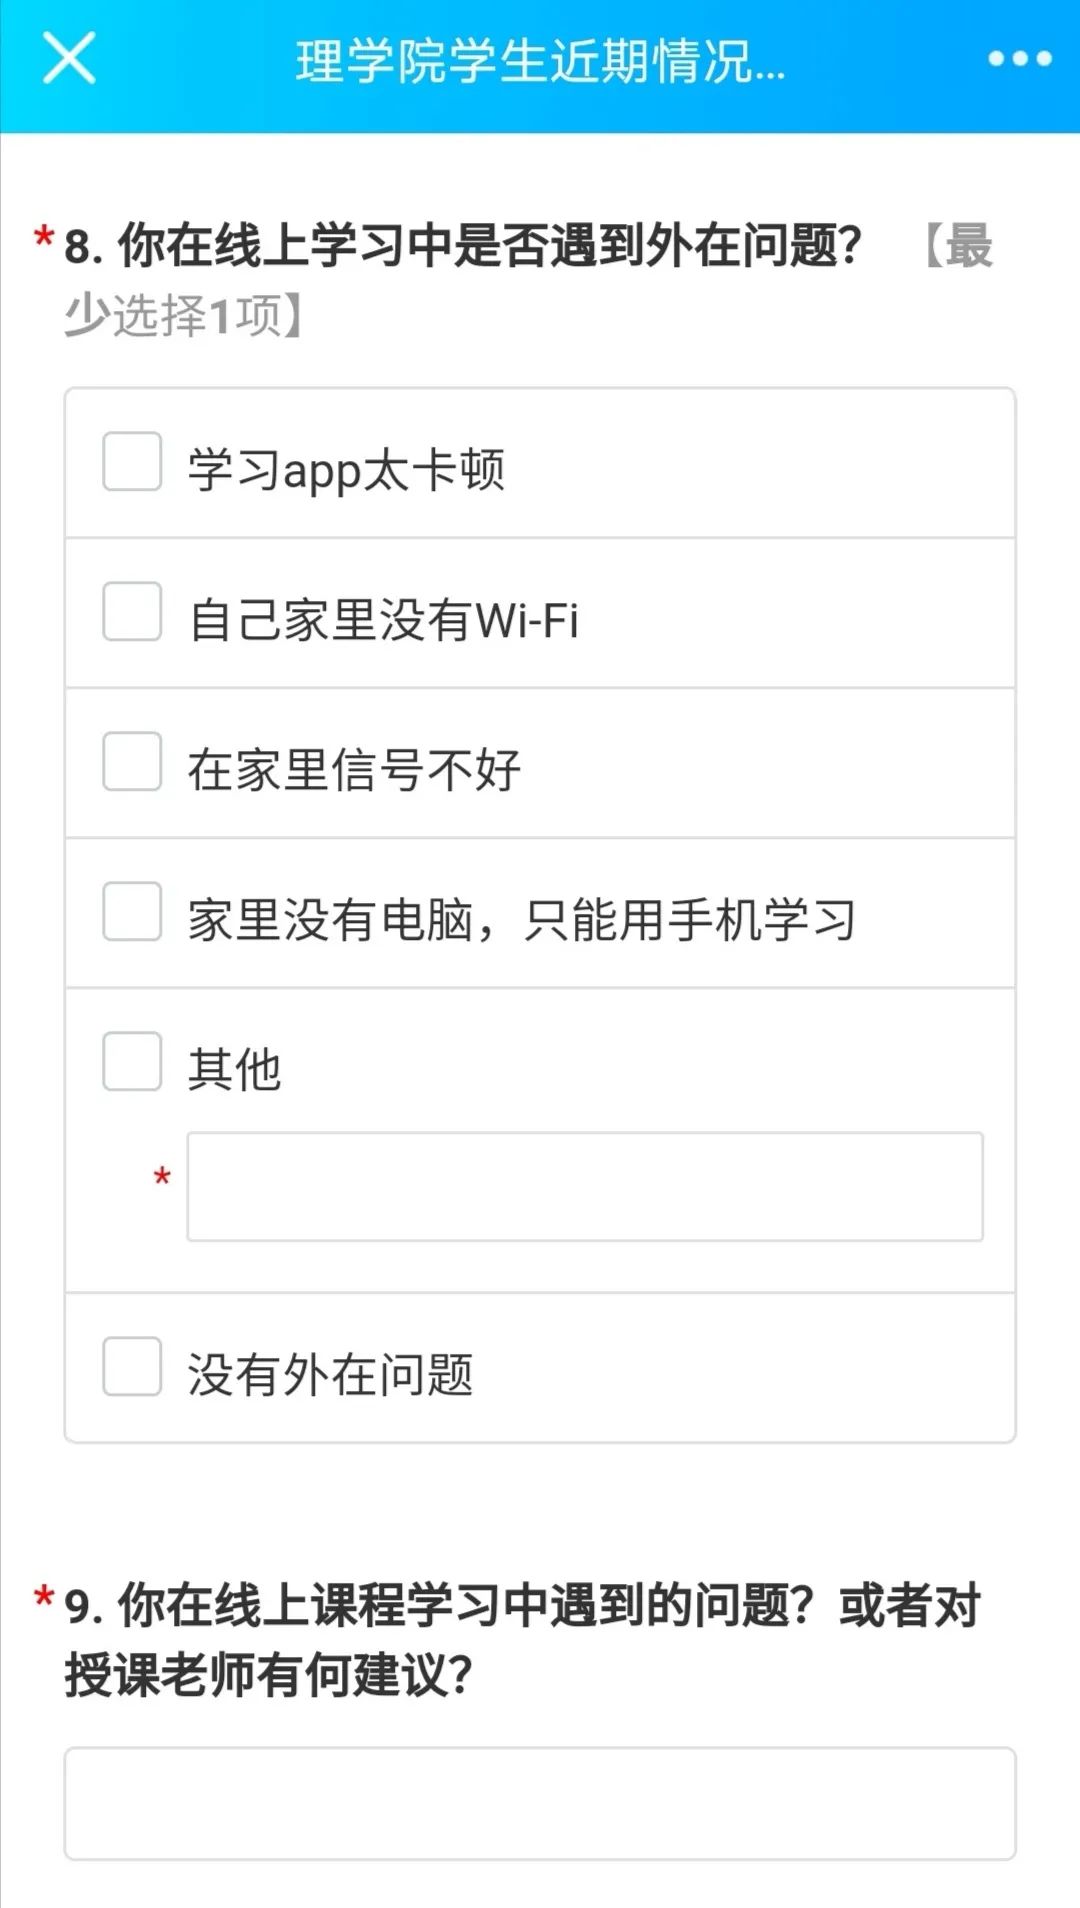Tap the '自己家里没有Wi-Fi' option label
This screenshot has height=1908, width=1080.
[x=384, y=620]
